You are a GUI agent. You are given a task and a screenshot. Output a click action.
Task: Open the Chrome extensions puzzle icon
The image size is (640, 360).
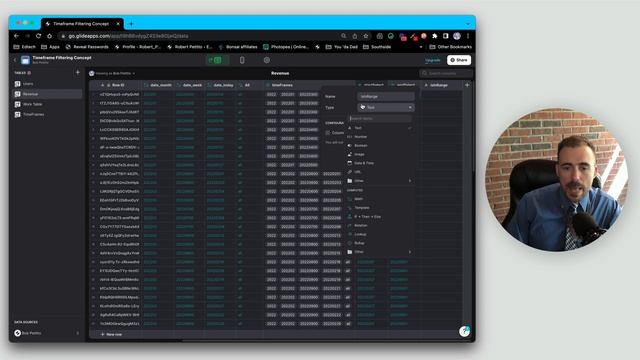point(435,36)
